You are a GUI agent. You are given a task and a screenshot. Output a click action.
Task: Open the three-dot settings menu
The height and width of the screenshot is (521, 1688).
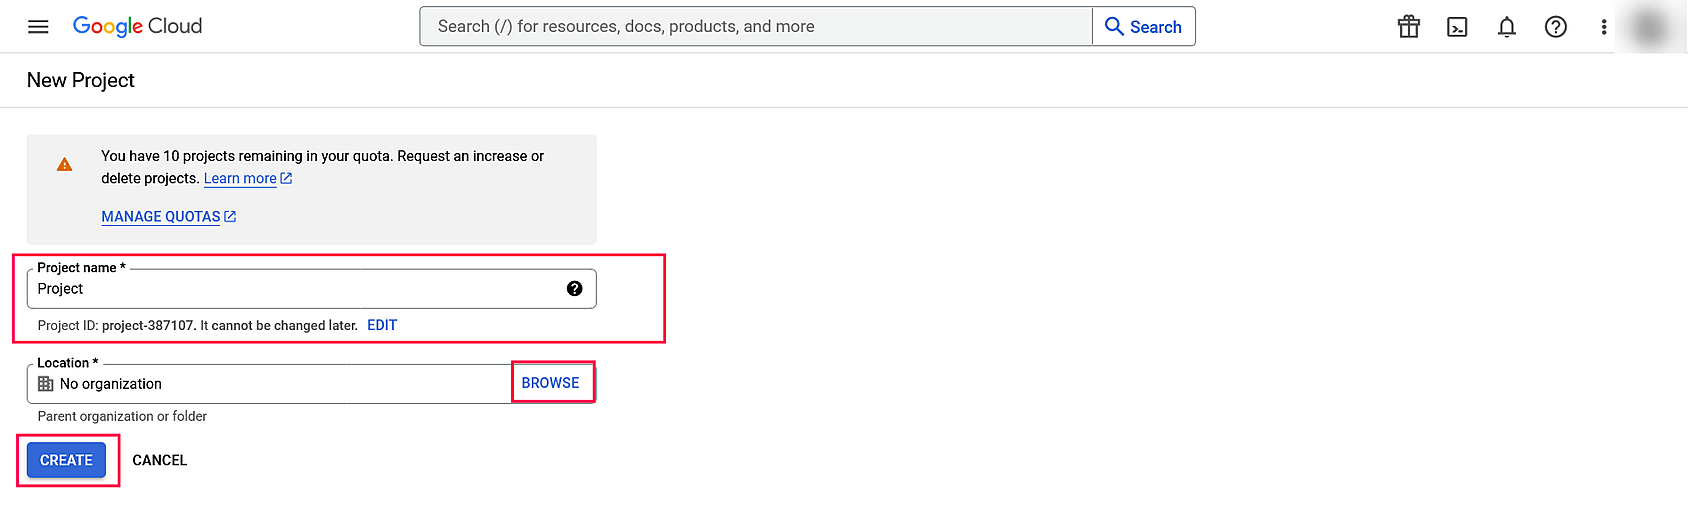1604,27
